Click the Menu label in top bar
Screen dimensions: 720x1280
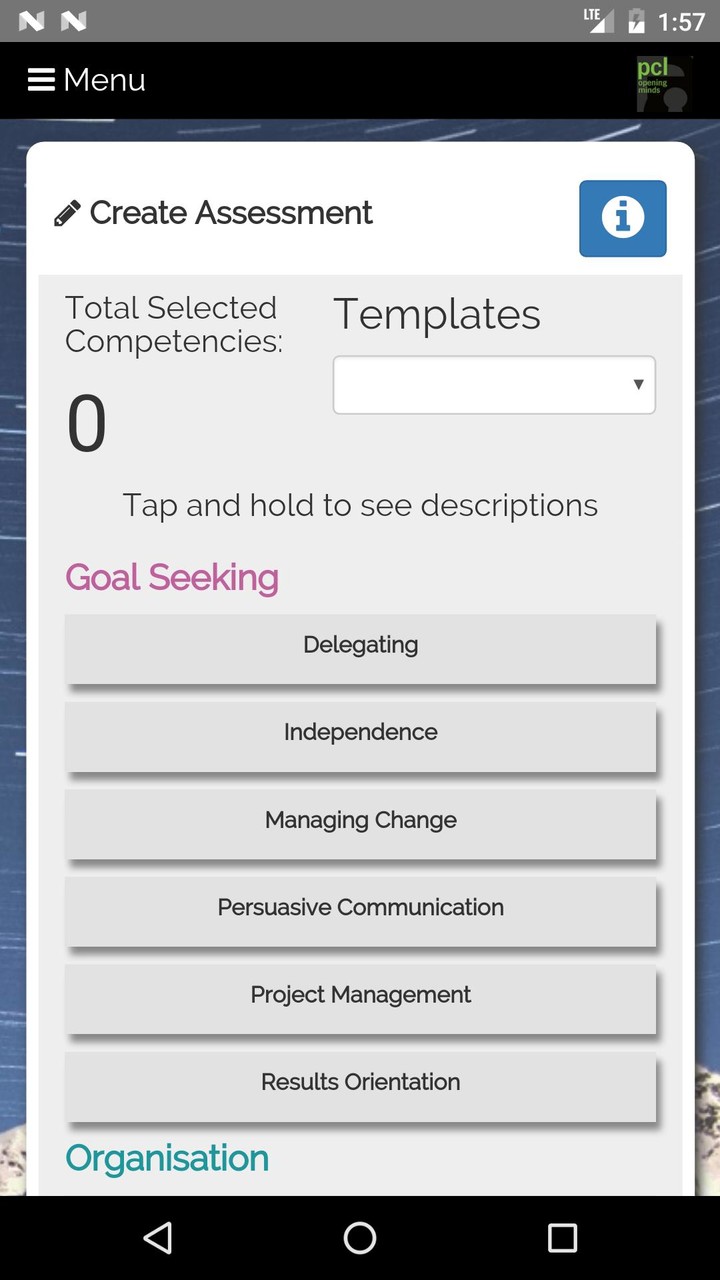click(105, 80)
